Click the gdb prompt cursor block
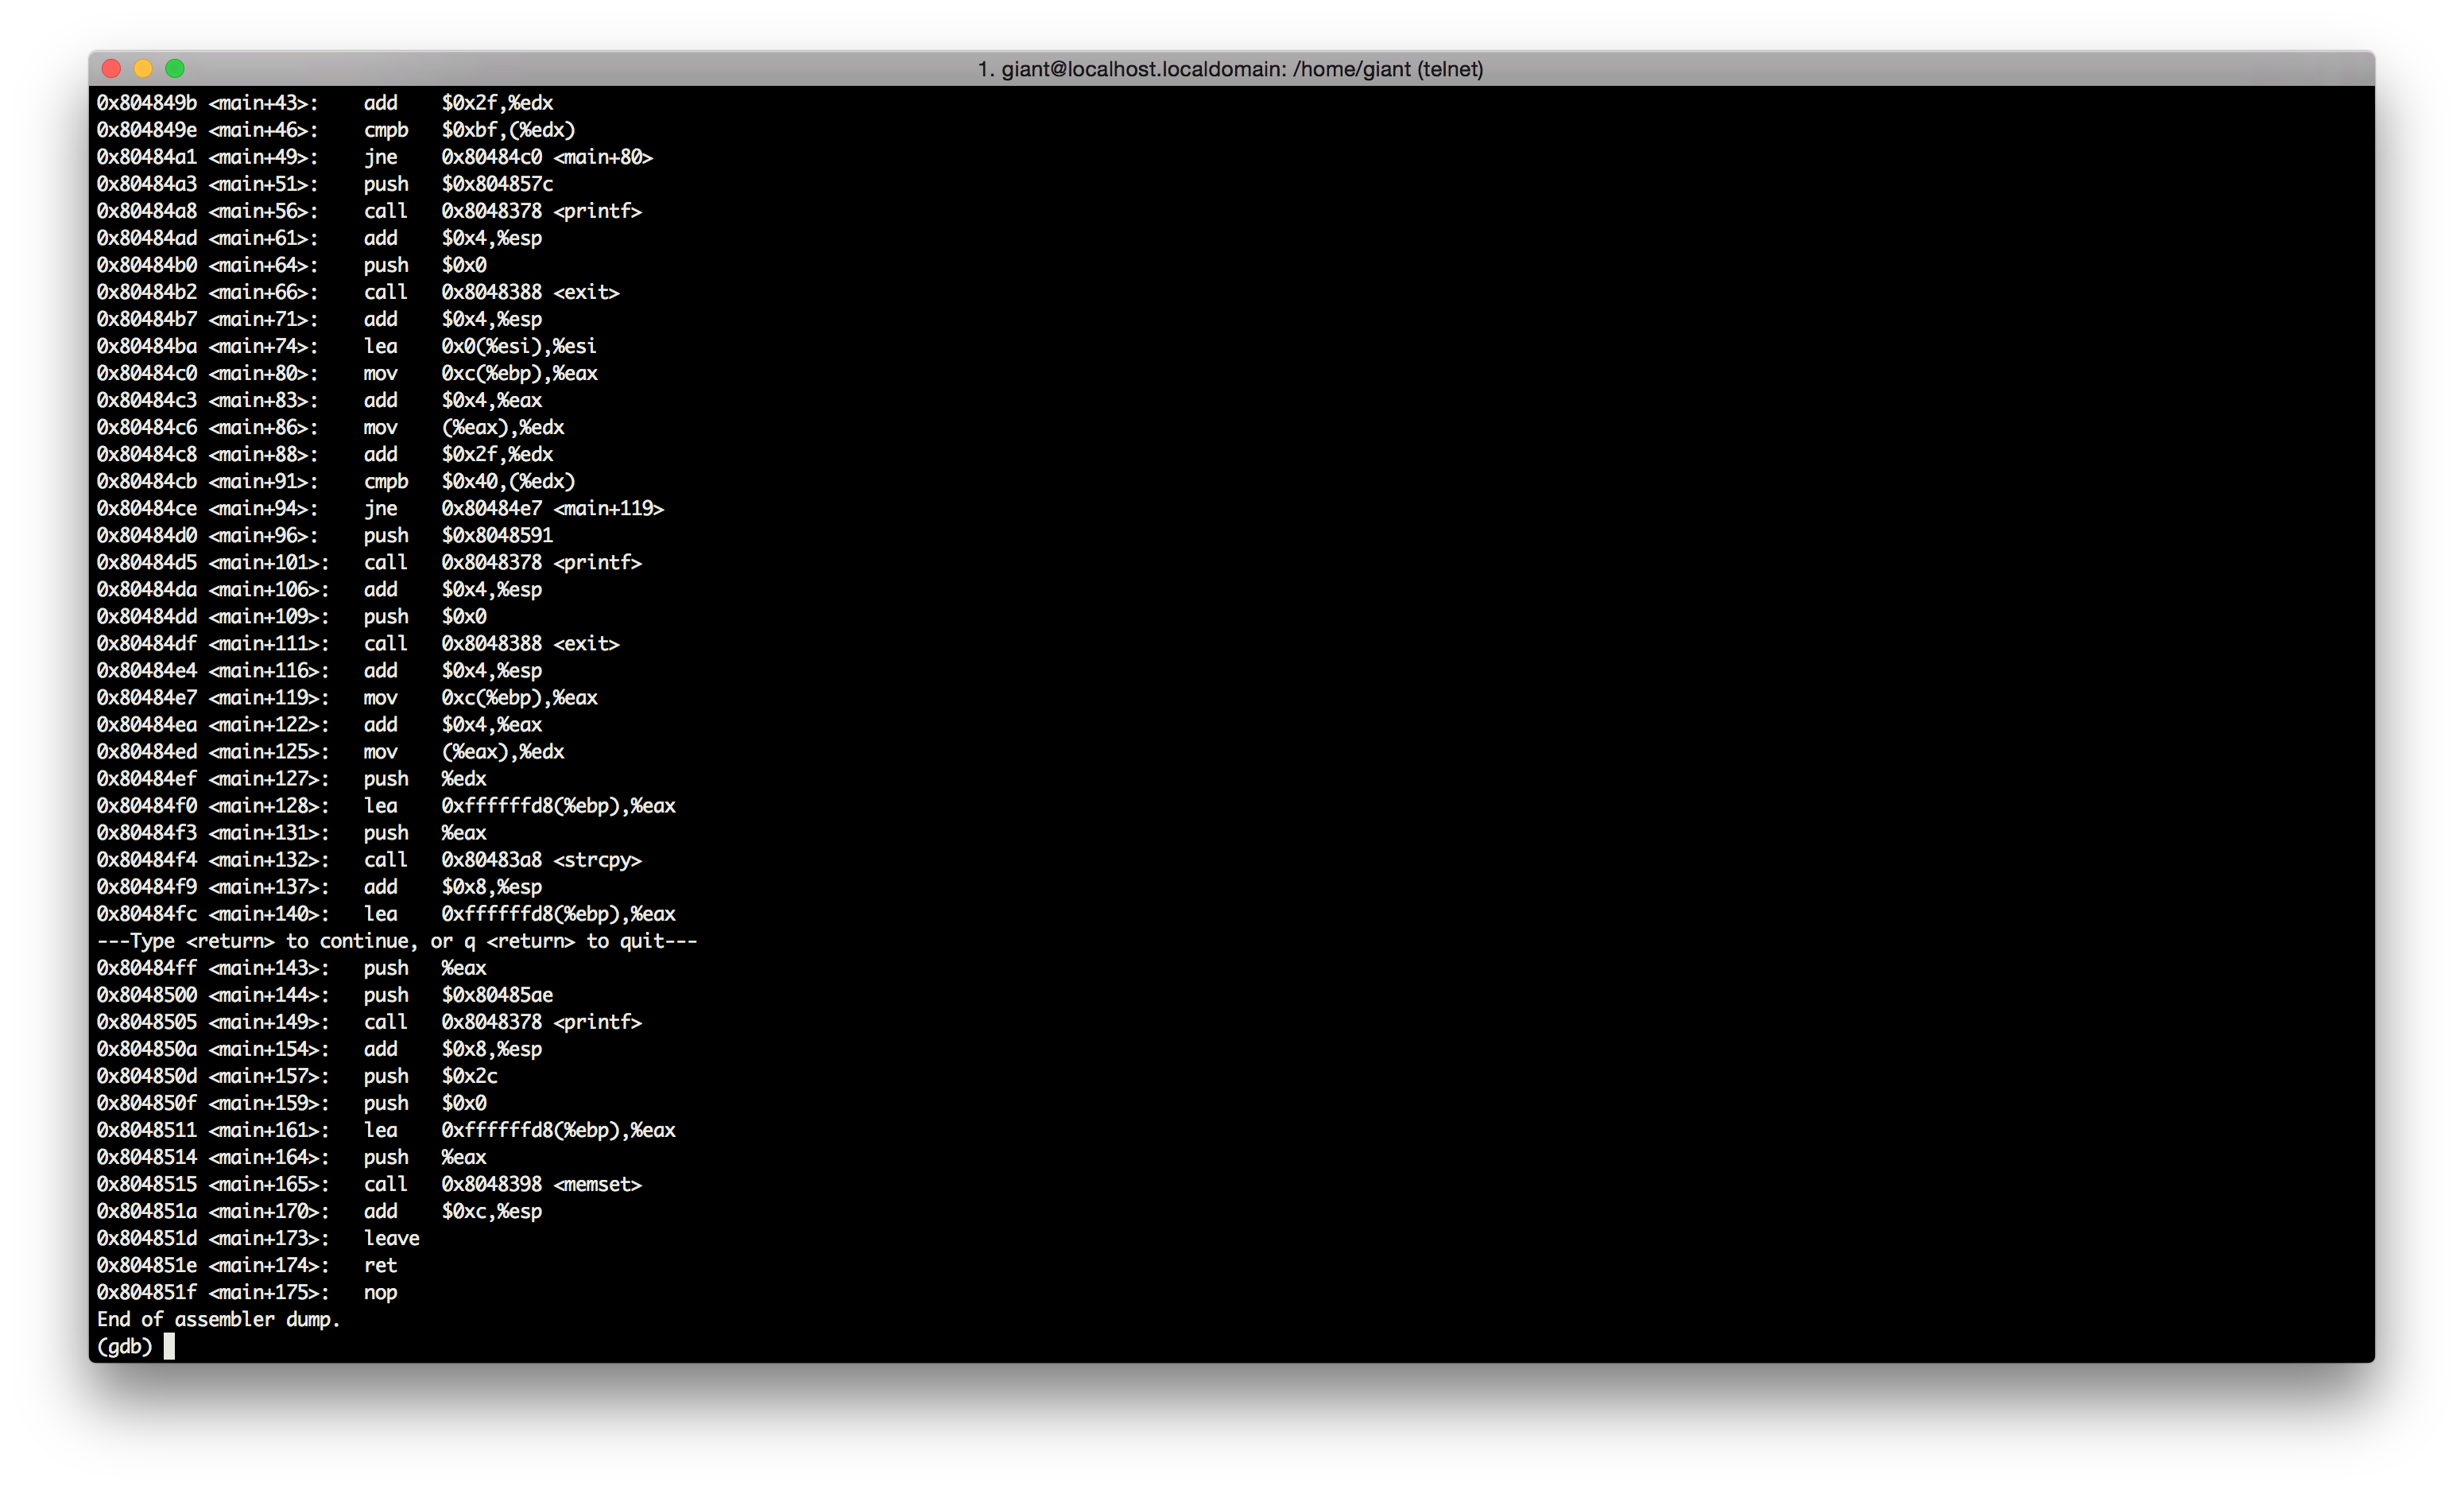This screenshot has height=1490, width=2464. click(x=169, y=1346)
